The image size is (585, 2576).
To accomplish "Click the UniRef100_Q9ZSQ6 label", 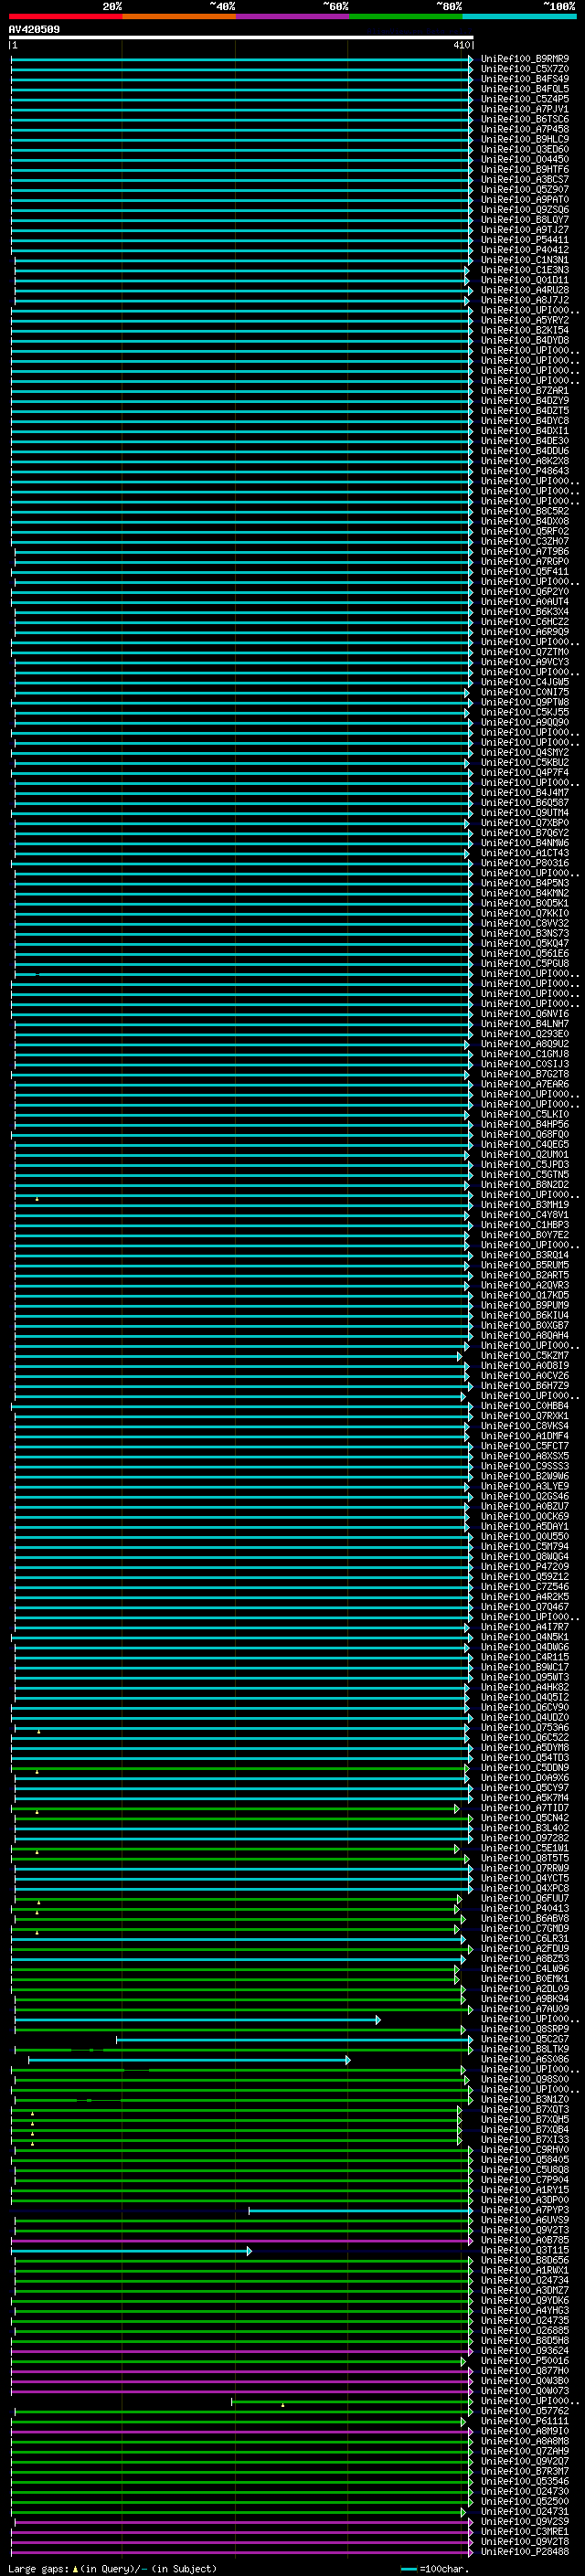I will tap(524, 209).
